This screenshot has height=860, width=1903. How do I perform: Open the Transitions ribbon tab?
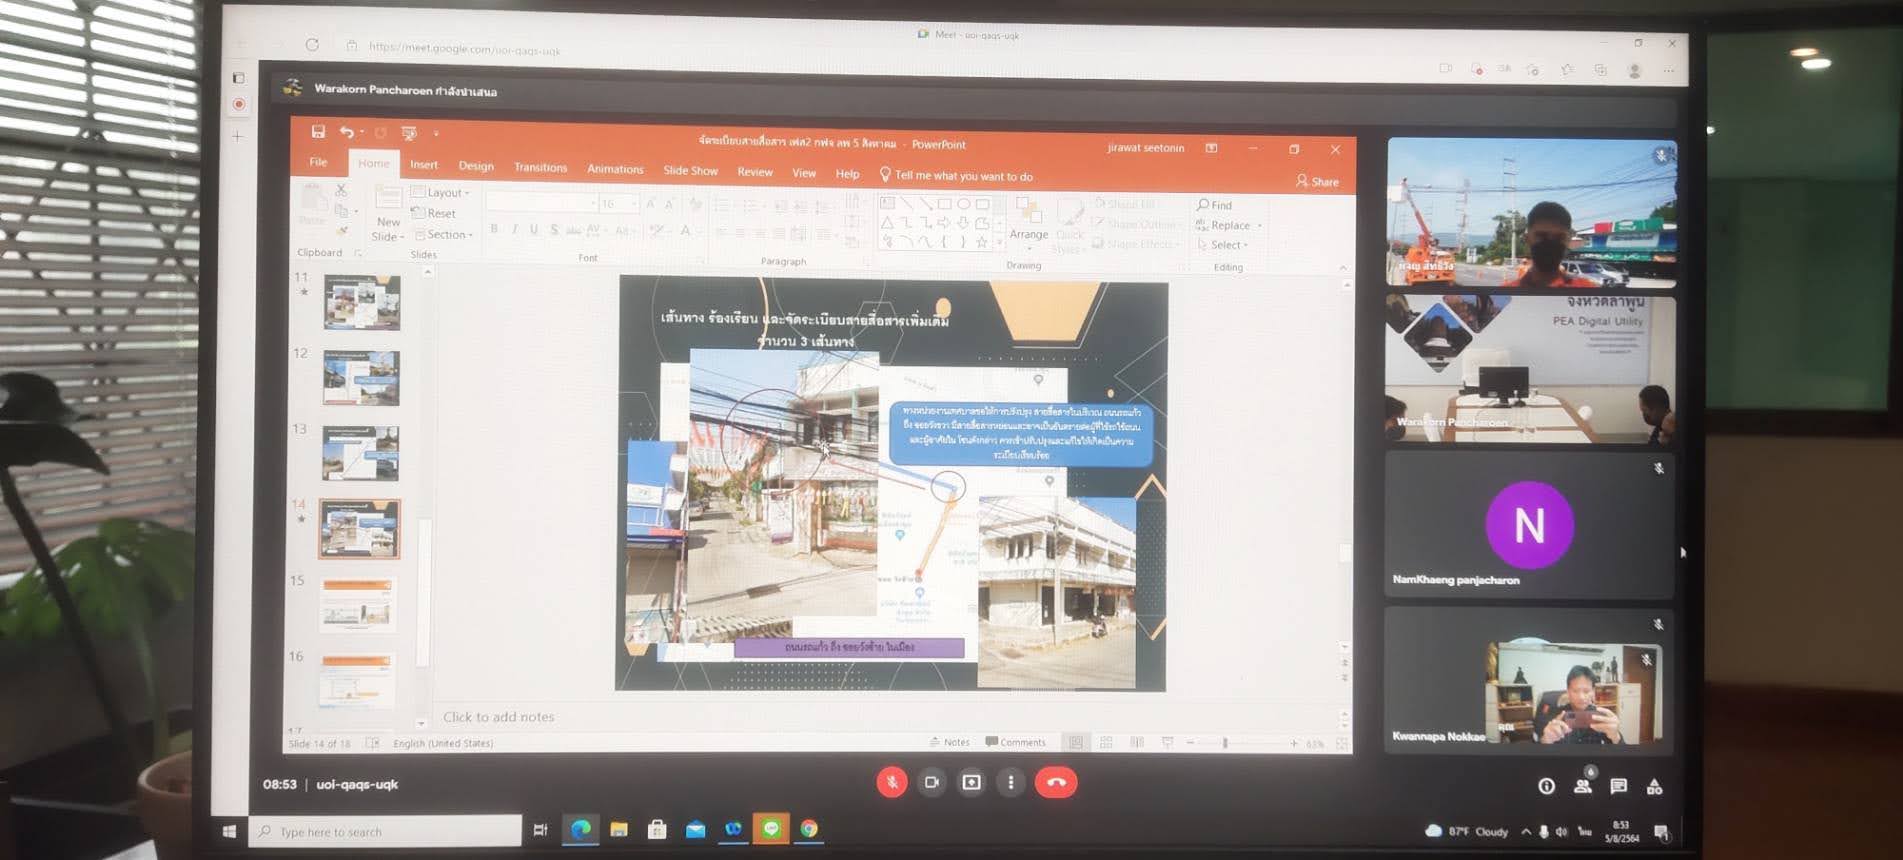[540, 167]
